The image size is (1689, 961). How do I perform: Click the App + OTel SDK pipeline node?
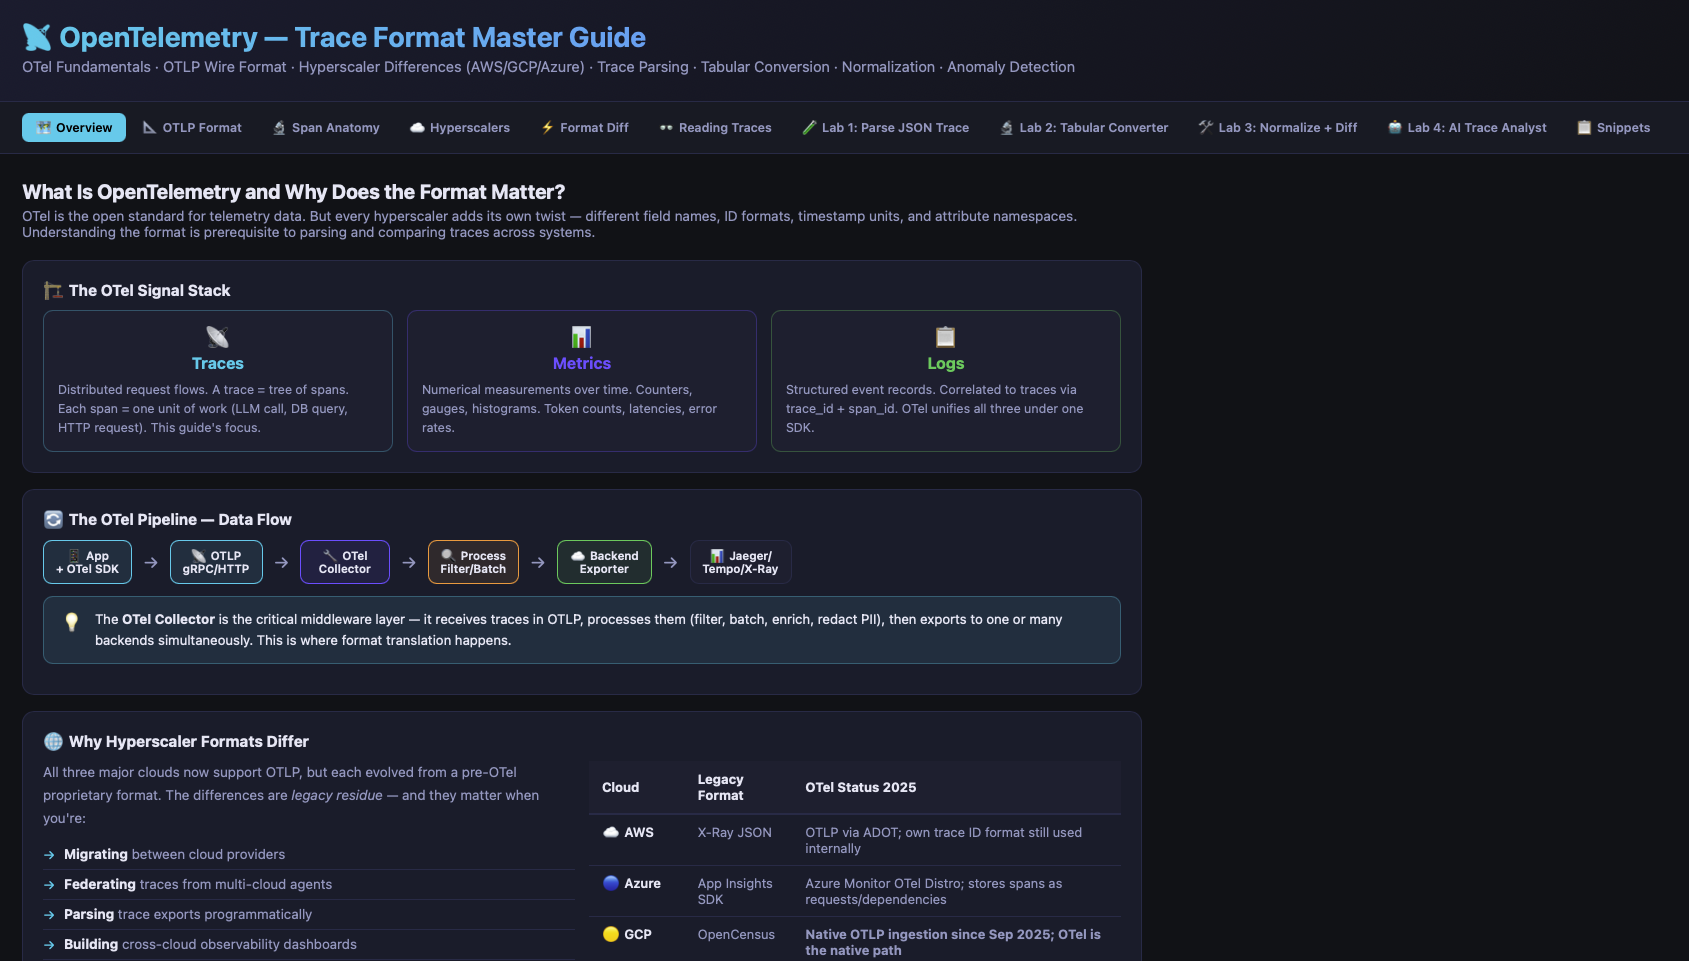tap(87, 562)
